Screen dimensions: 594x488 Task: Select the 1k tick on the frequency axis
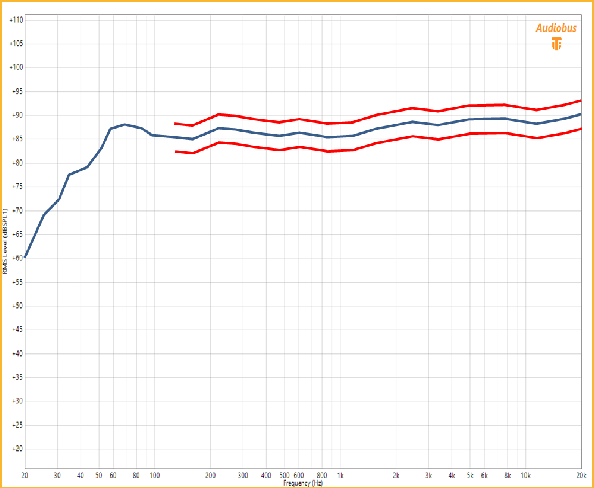[340, 475]
